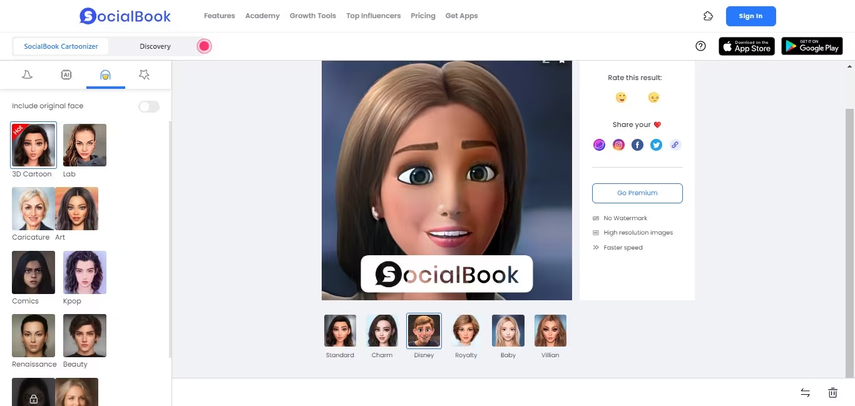Open the help question mark icon
The width and height of the screenshot is (855, 406).
tap(701, 46)
